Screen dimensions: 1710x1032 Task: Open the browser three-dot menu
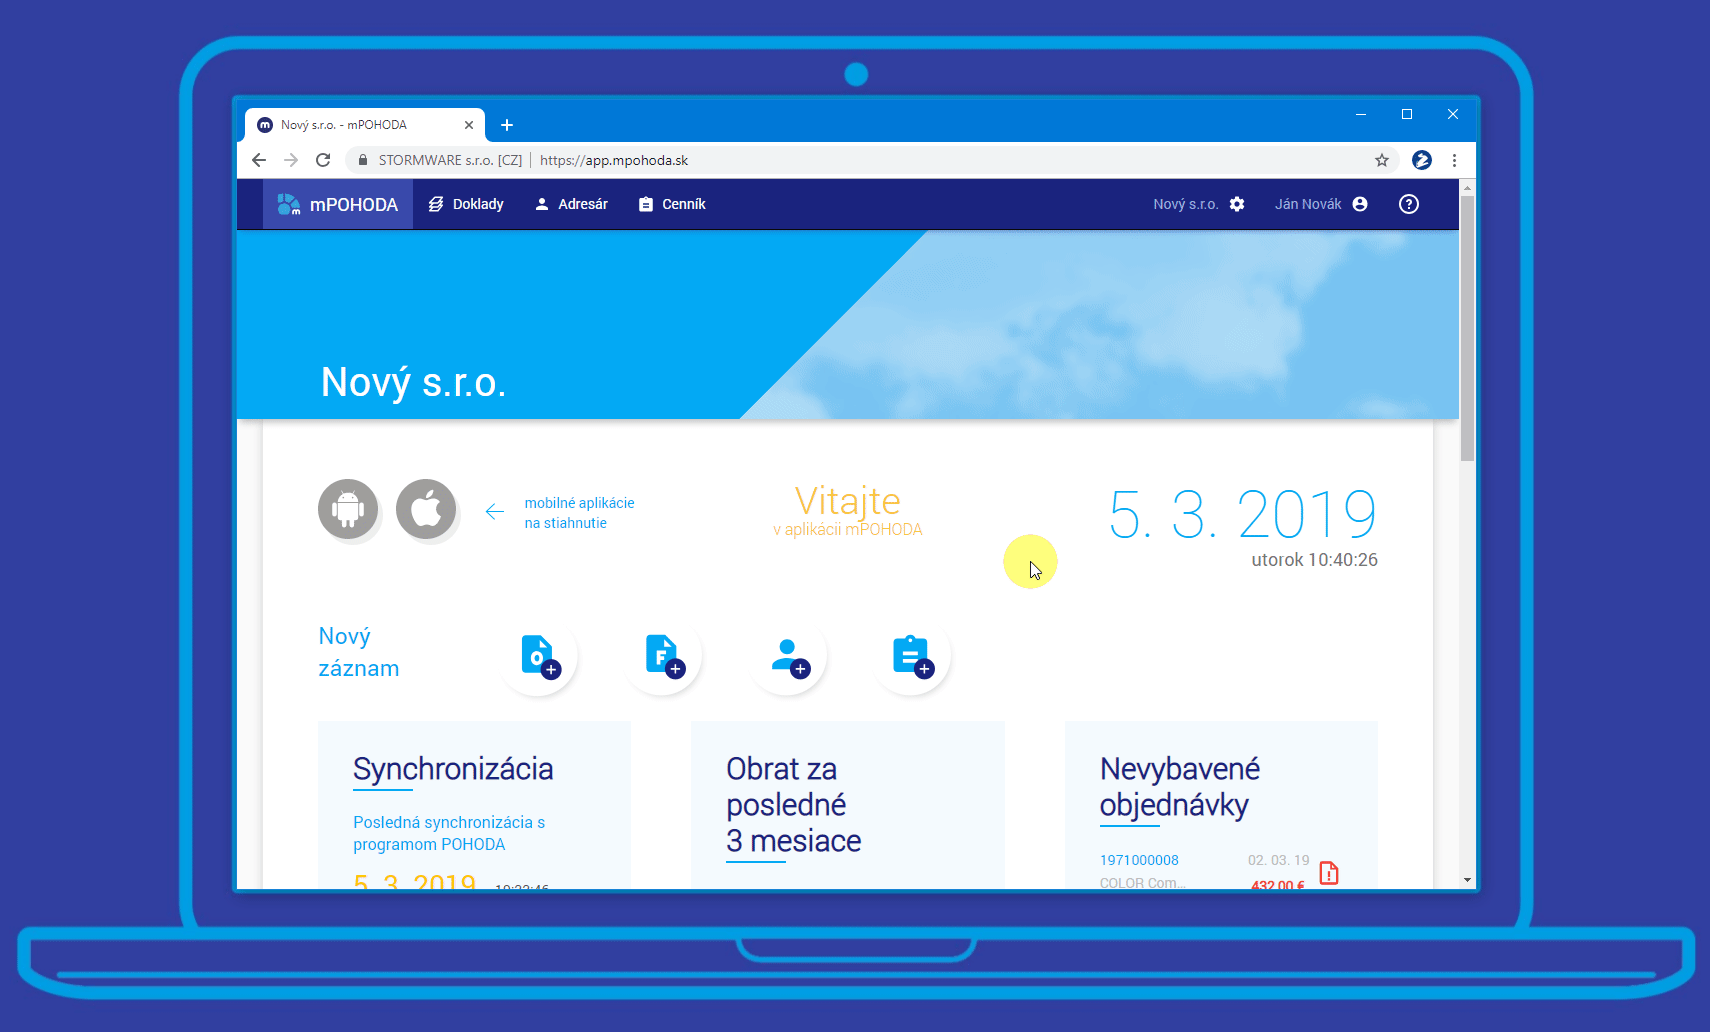coord(1454,160)
